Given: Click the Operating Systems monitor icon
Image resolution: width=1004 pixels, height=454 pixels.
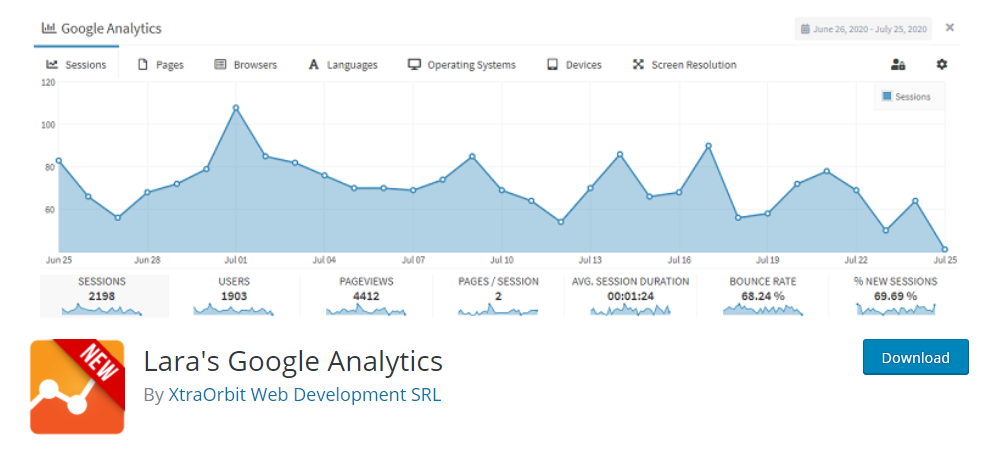Looking at the screenshot, I should pyautogui.click(x=414, y=65).
